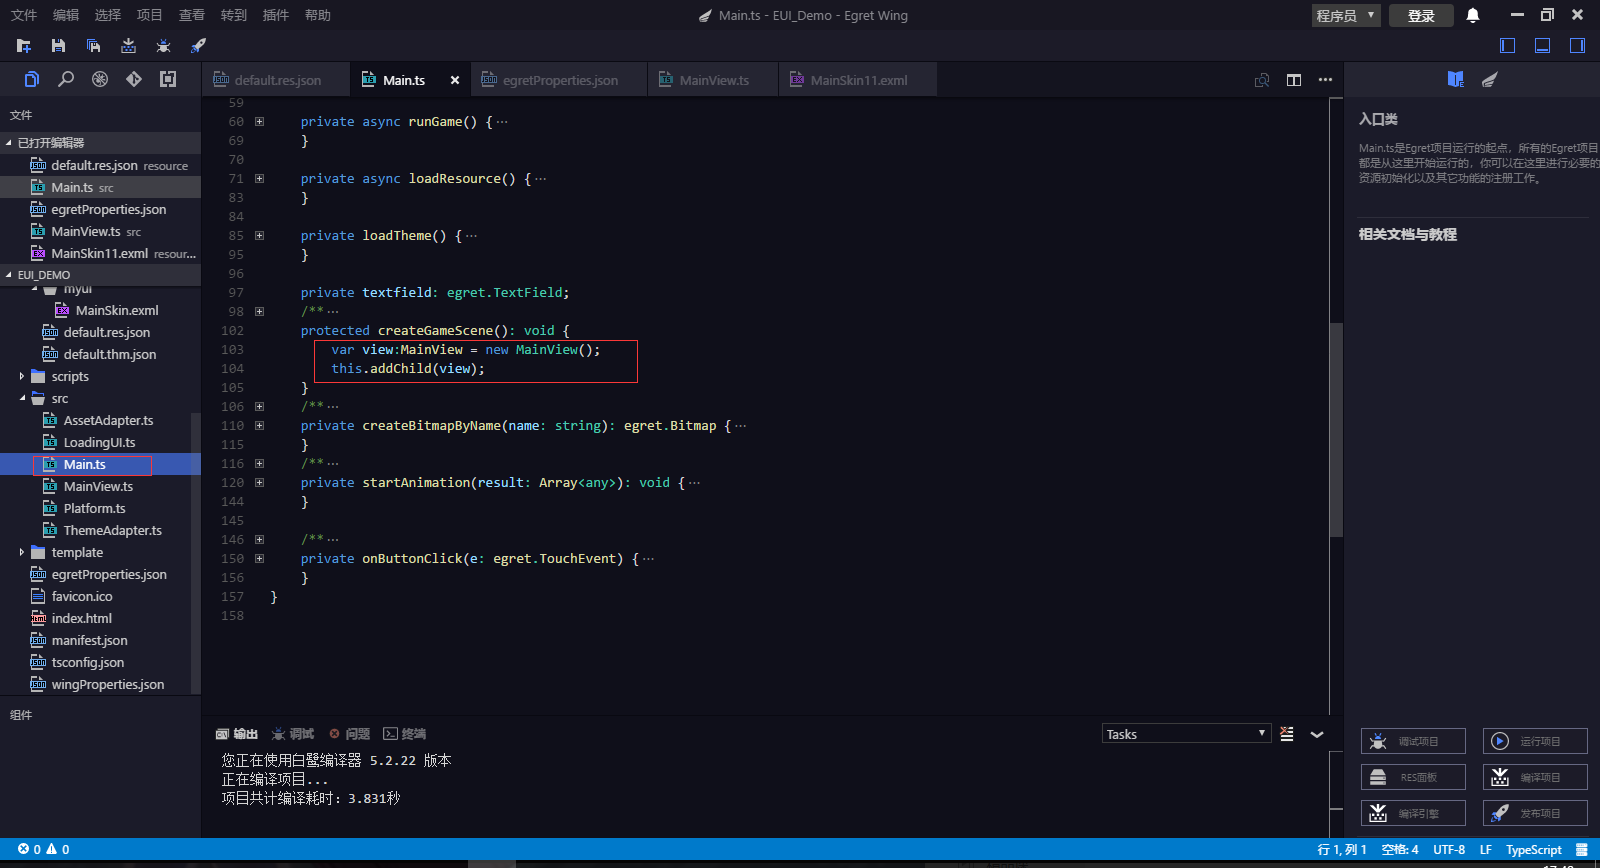Open the debug view in activity bar
This screenshot has height=868, width=1600.
click(x=100, y=79)
